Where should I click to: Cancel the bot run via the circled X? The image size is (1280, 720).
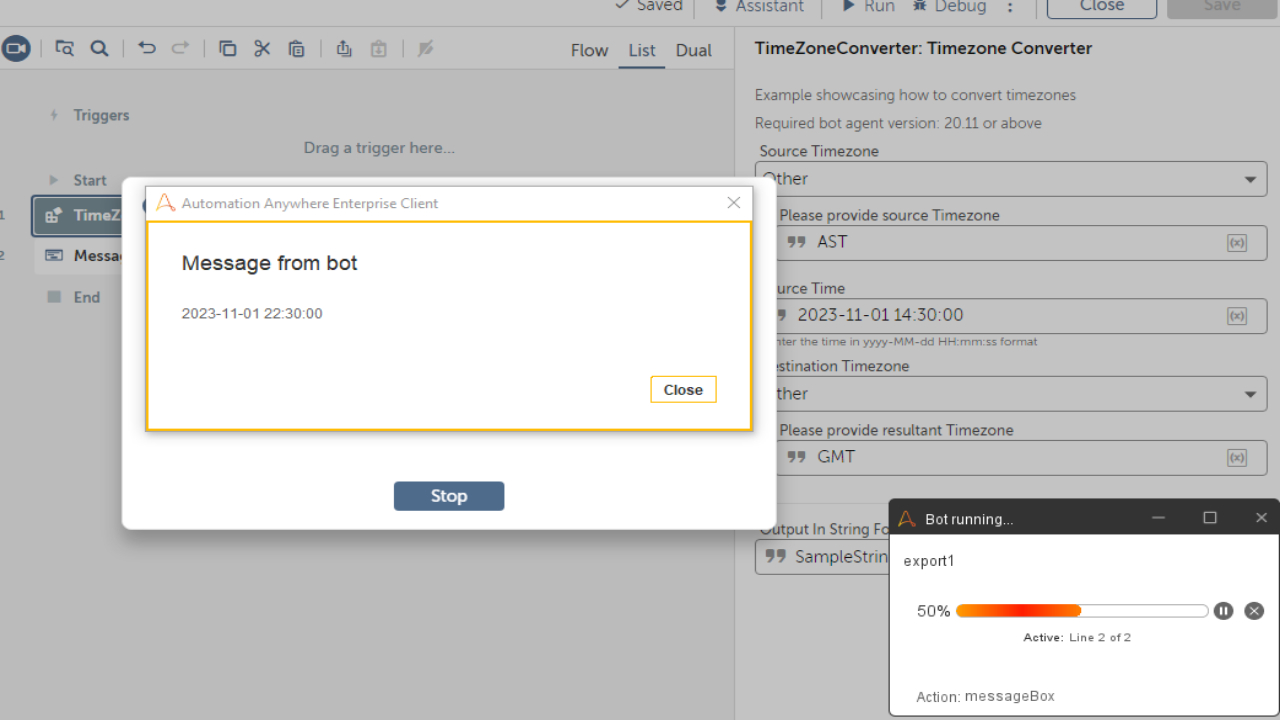[x=1254, y=611]
